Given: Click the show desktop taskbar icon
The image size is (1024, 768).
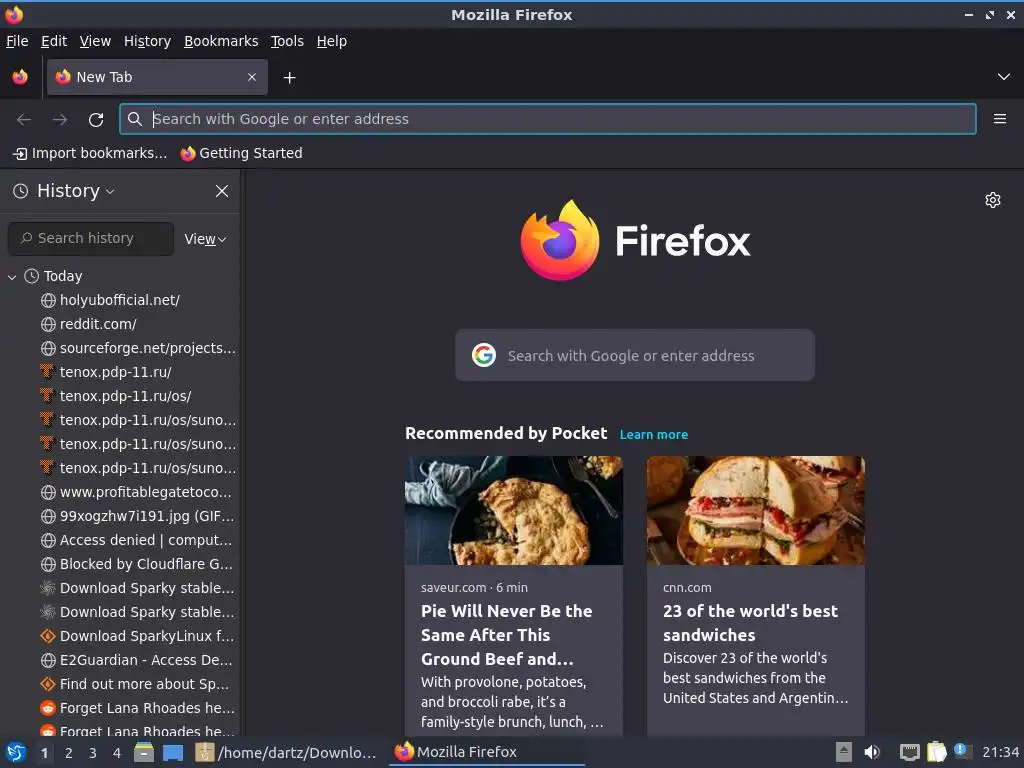Looking at the screenshot, I should point(173,753).
